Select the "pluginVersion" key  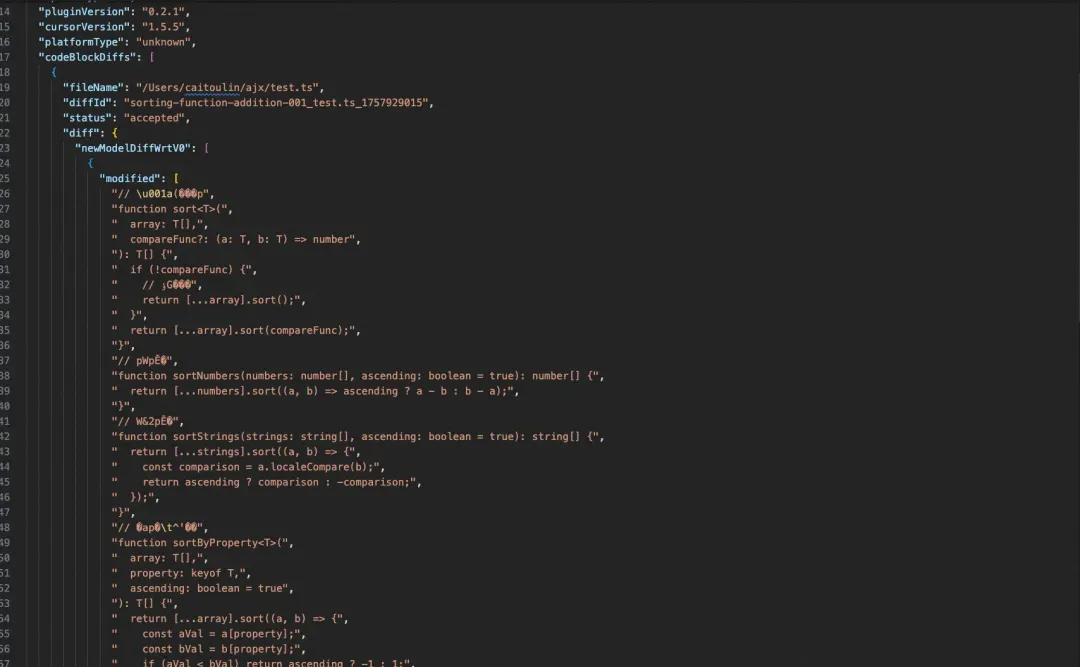coord(83,12)
